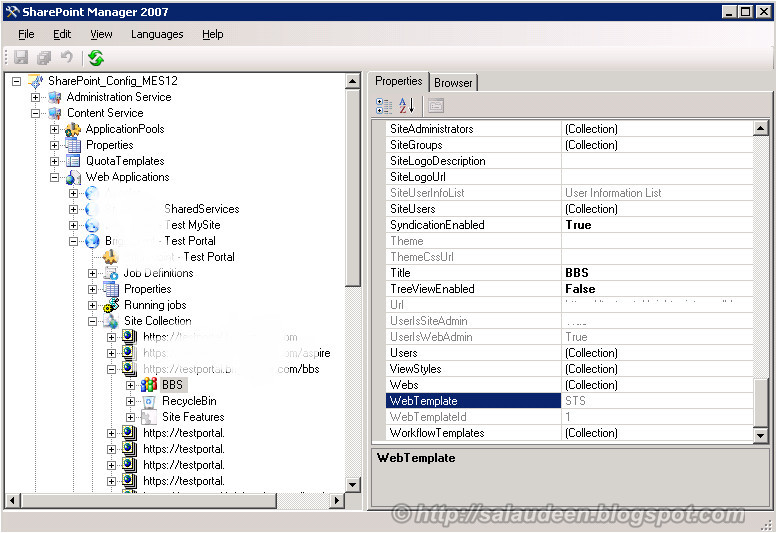Viewport: 776px width, 533px height.
Task: Select the RecycleBin icon
Action: [x=149, y=401]
